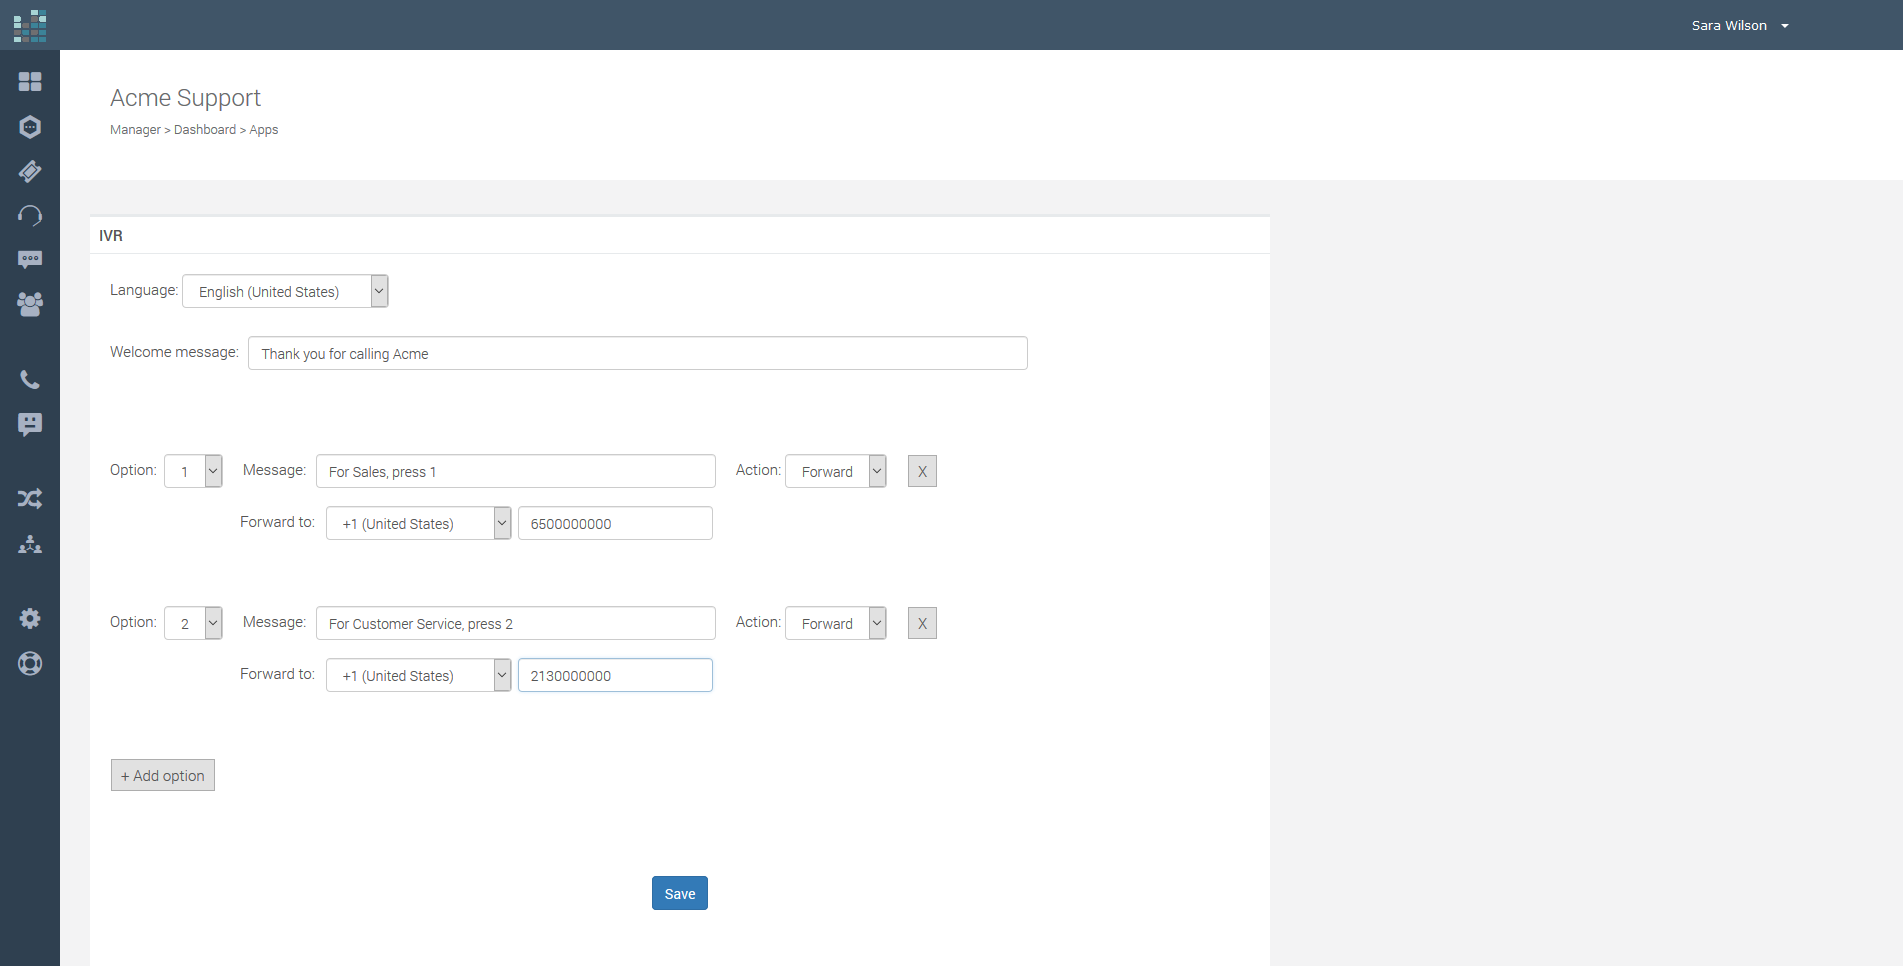This screenshot has height=966, width=1903.
Task: Save the IVR settings
Action: [680, 893]
